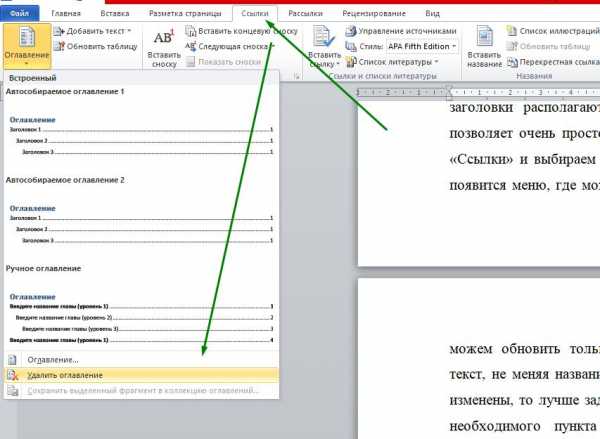Switch to the Рецензирование tab
Screen dimensions: 600x439
[374, 13]
